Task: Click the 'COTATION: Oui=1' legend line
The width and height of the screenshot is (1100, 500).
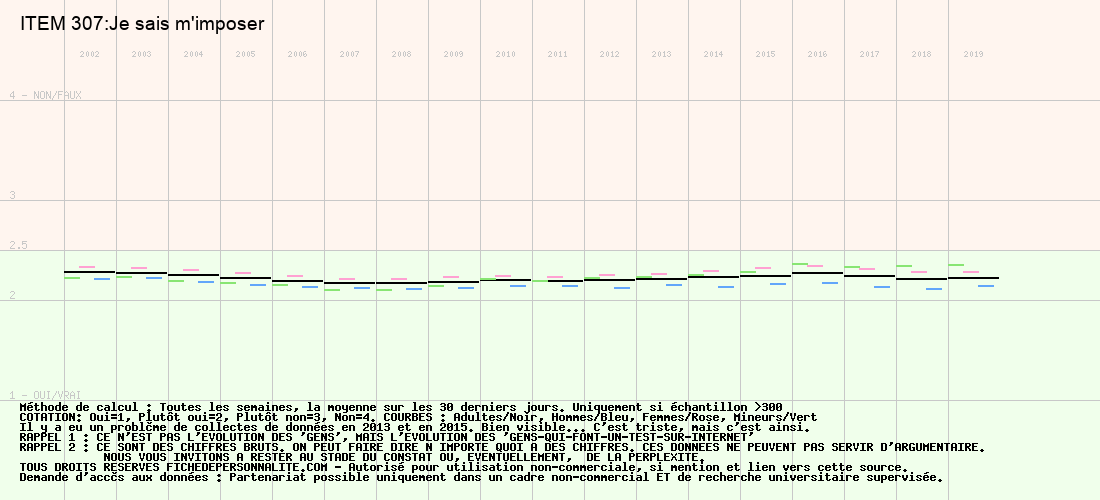Action: click(418, 417)
